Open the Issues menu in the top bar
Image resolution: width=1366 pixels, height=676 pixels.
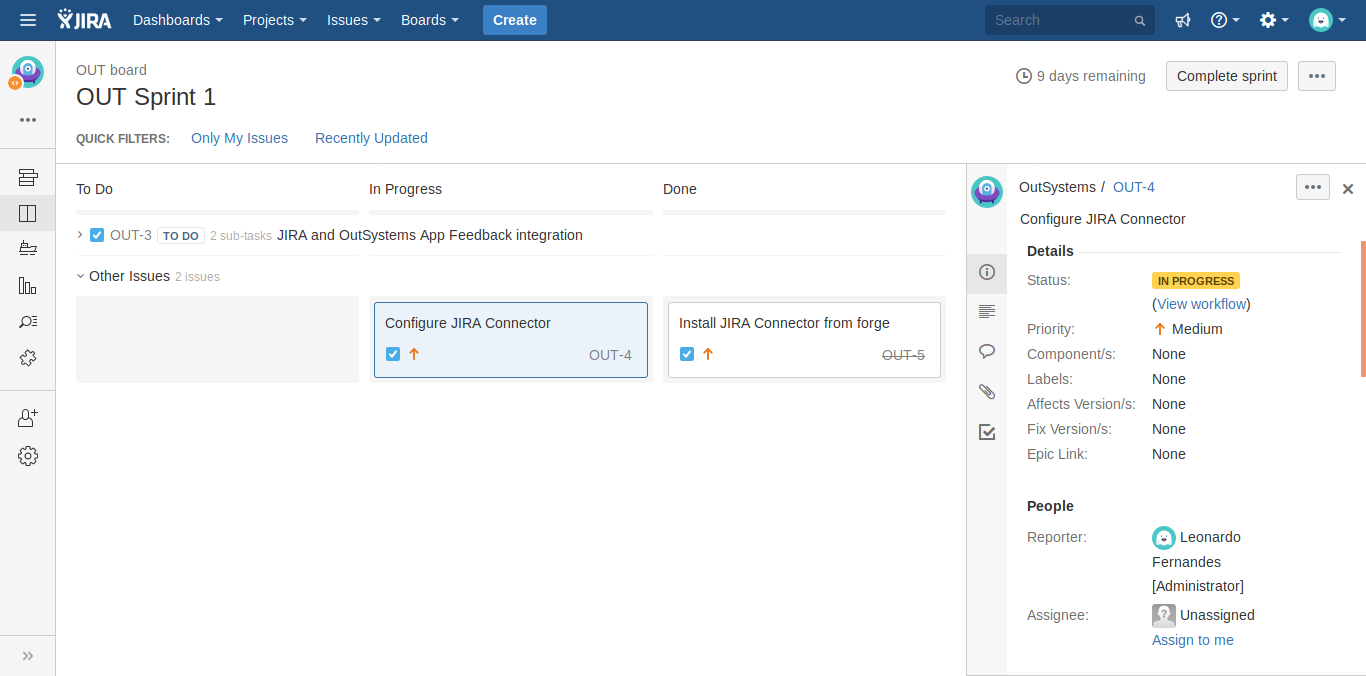(x=353, y=20)
